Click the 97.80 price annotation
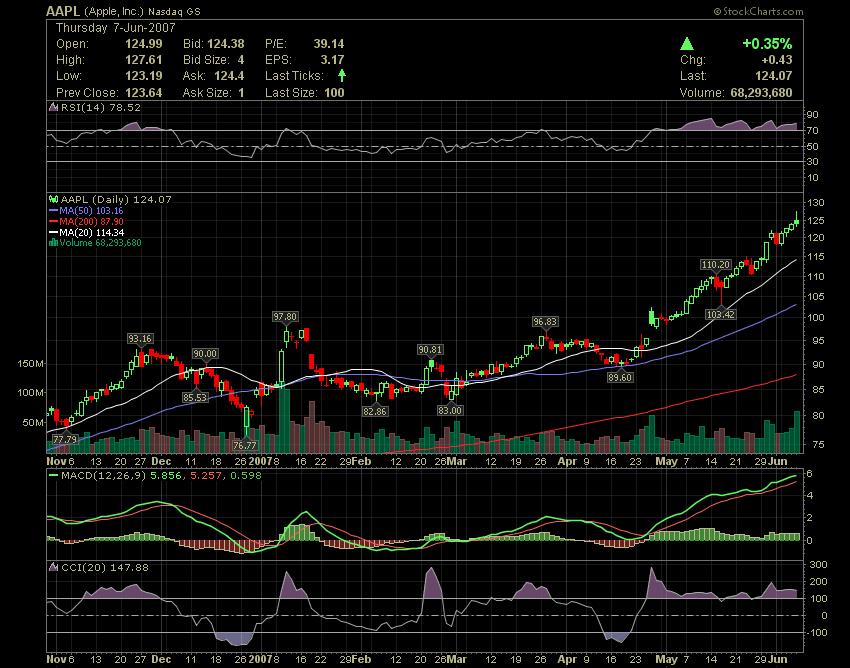 click(x=285, y=317)
